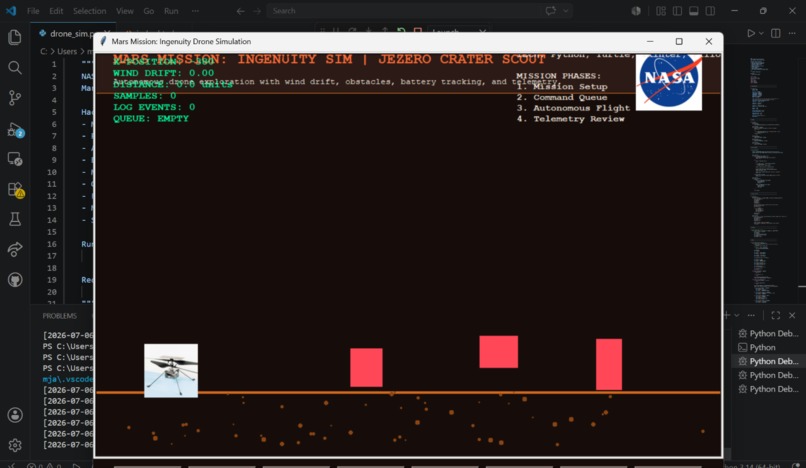
Task: Open the Selection menu
Action: tap(89, 11)
